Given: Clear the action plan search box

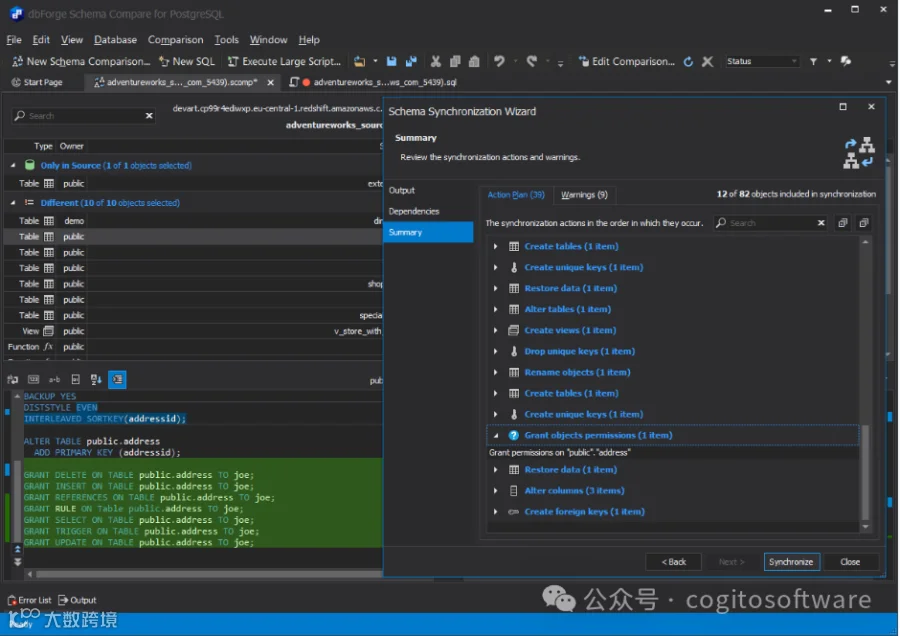Looking at the screenshot, I should pos(821,223).
